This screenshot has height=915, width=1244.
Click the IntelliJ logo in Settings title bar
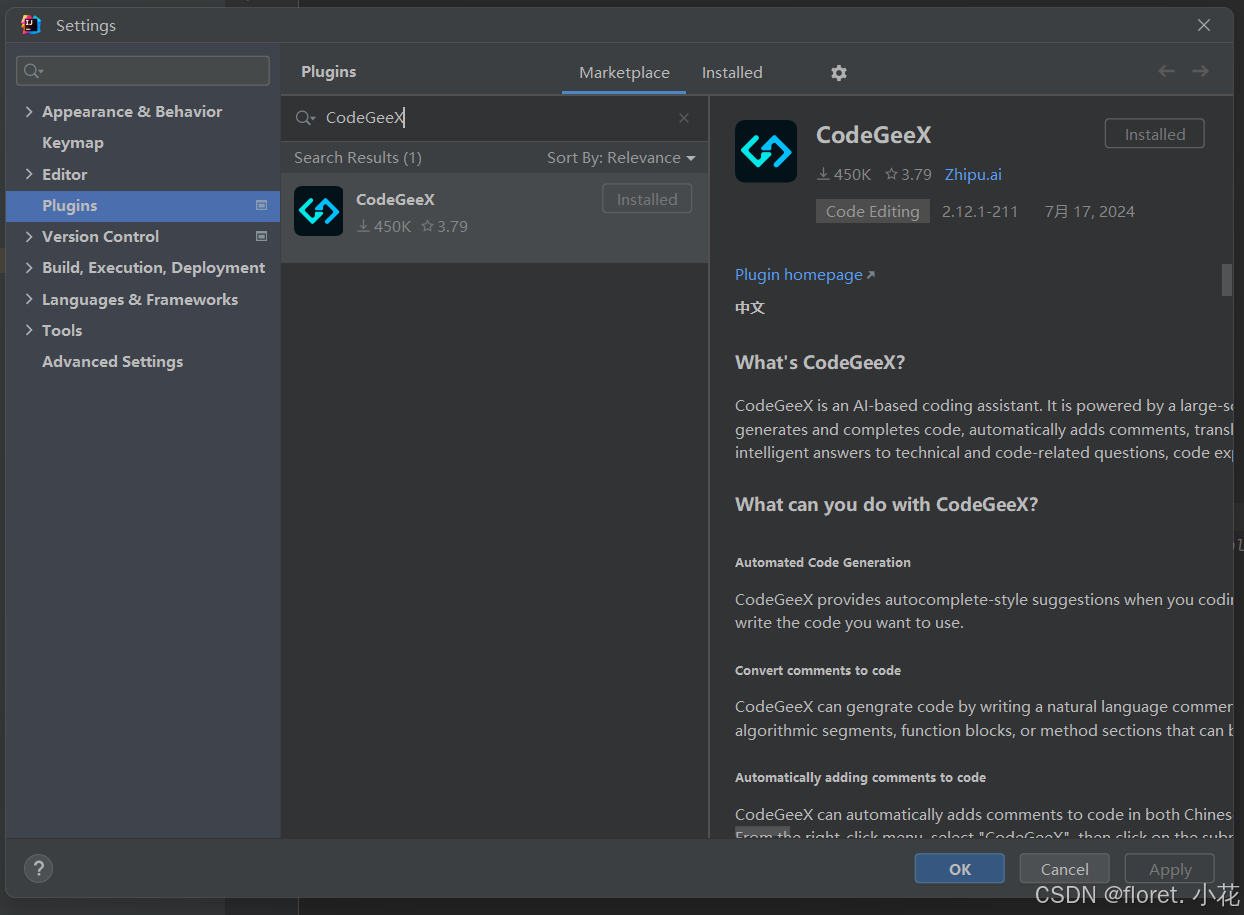click(x=31, y=25)
